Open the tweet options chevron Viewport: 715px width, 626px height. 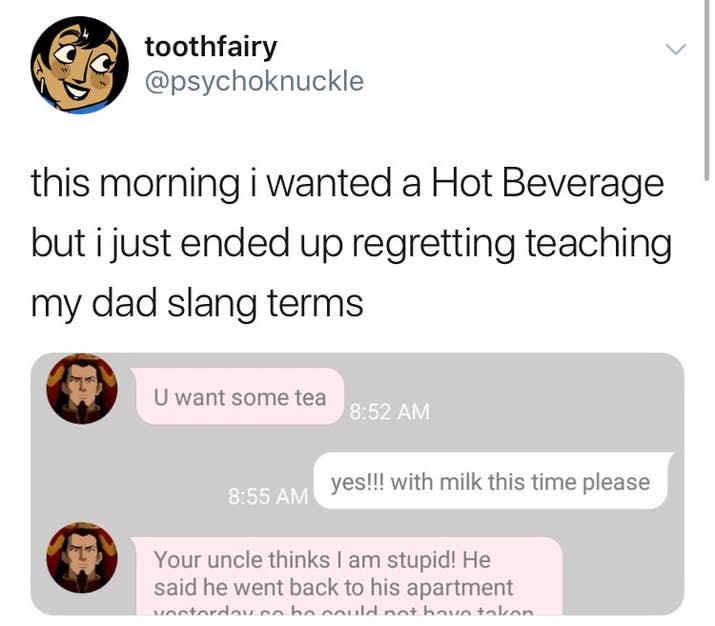(x=675, y=49)
